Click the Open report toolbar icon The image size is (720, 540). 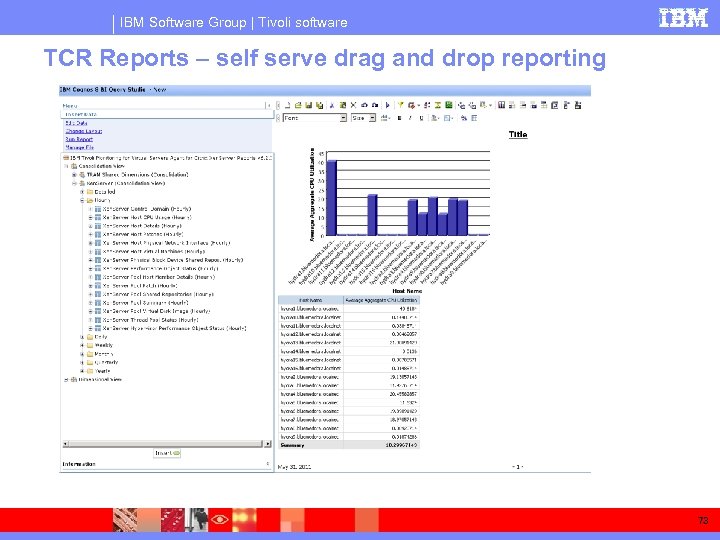click(298, 105)
